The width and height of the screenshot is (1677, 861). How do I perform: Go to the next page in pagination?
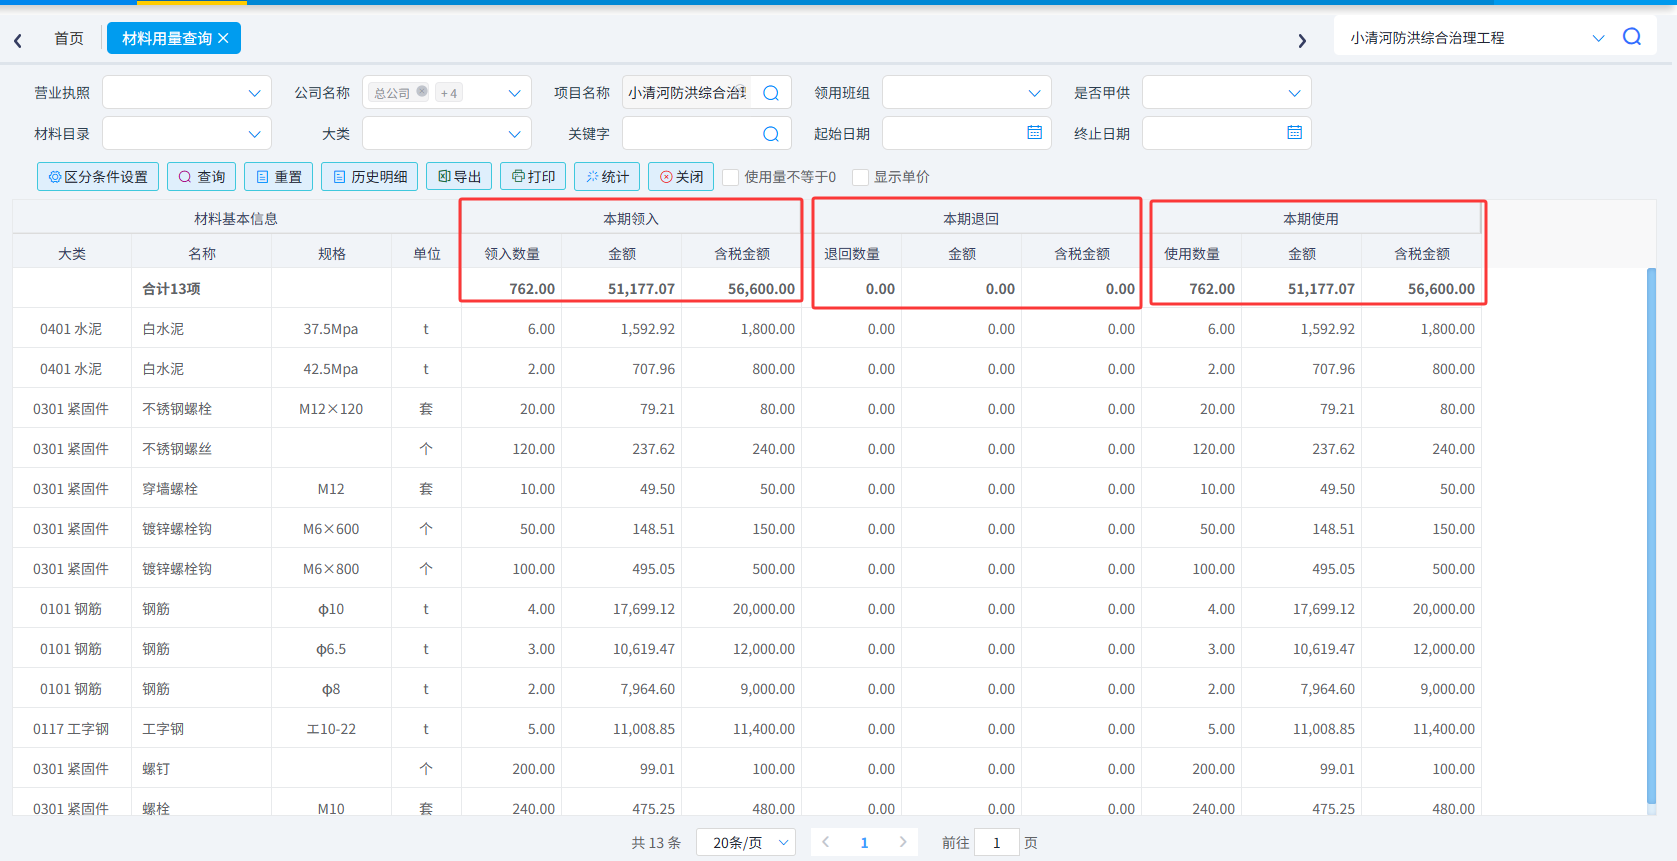point(903,843)
